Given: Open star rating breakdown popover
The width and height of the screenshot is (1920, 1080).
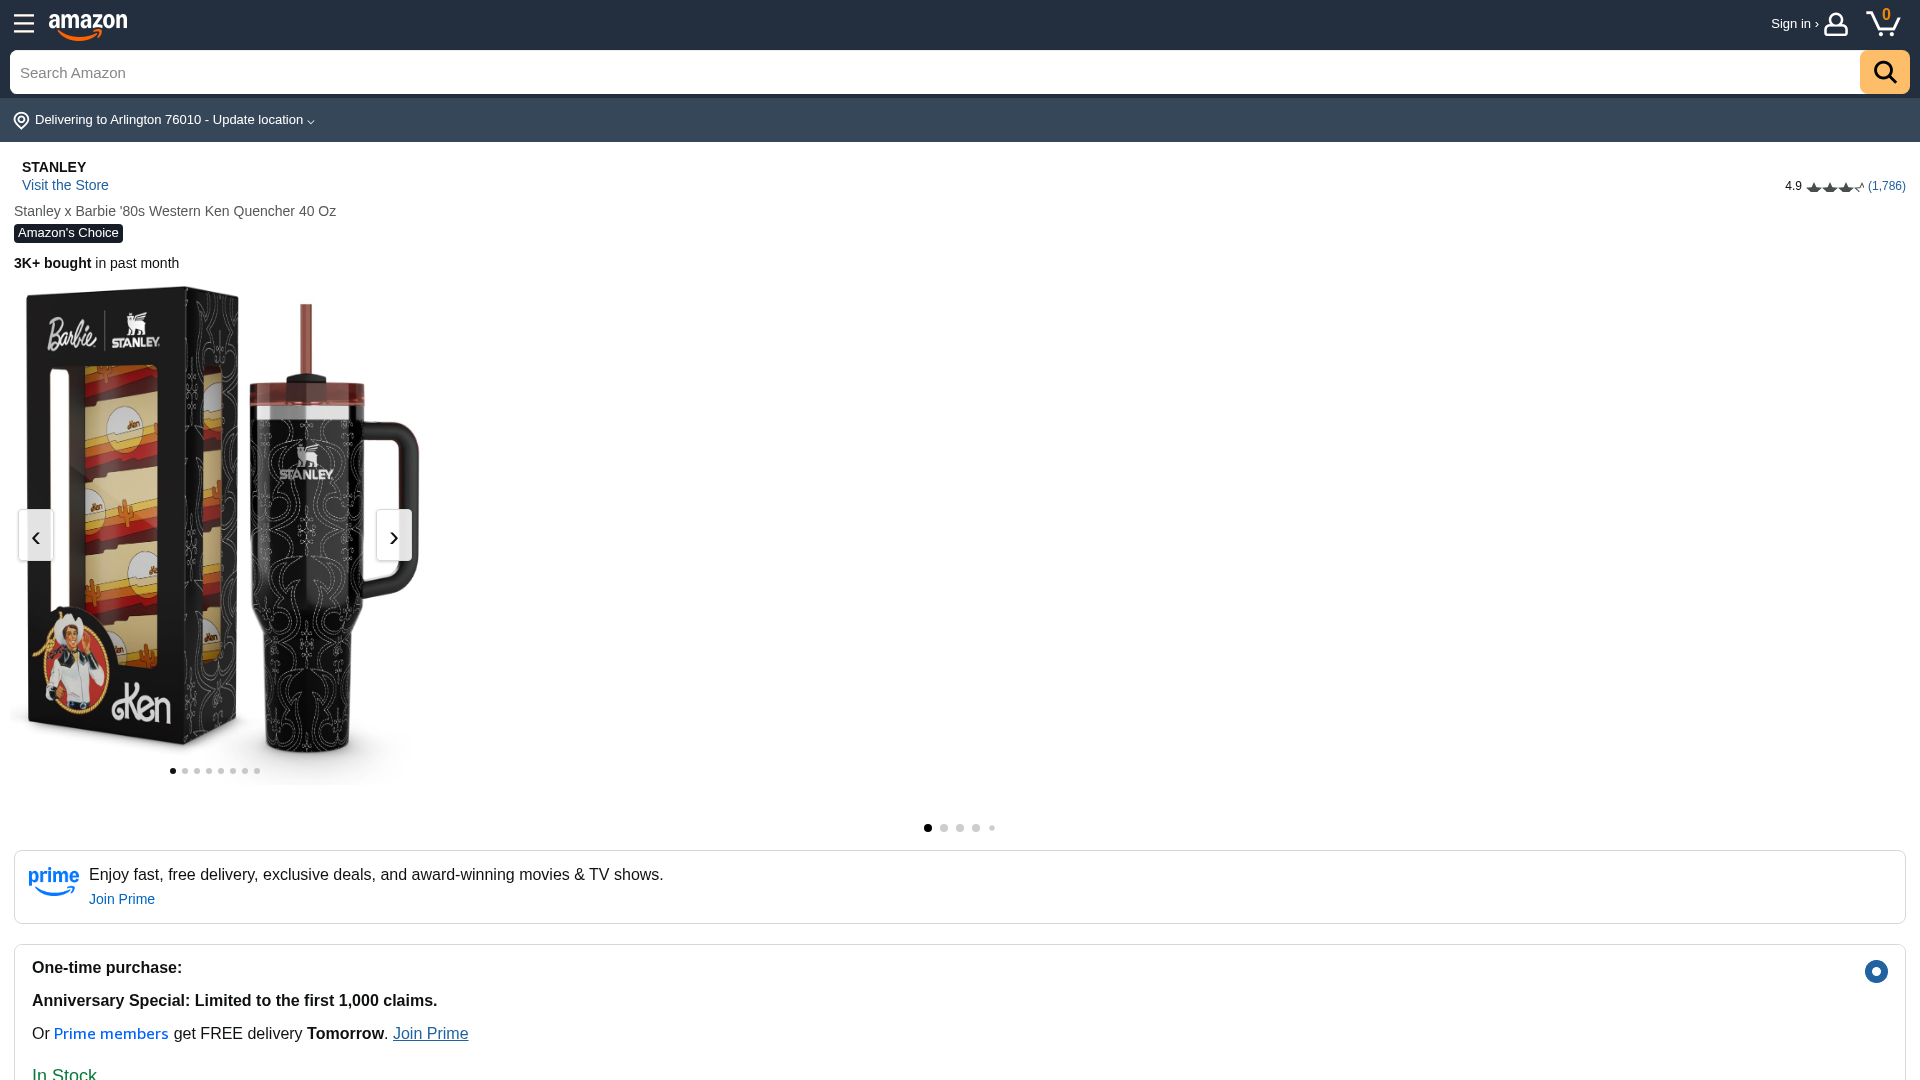Looking at the screenshot, I should [x=1834, y=187].
